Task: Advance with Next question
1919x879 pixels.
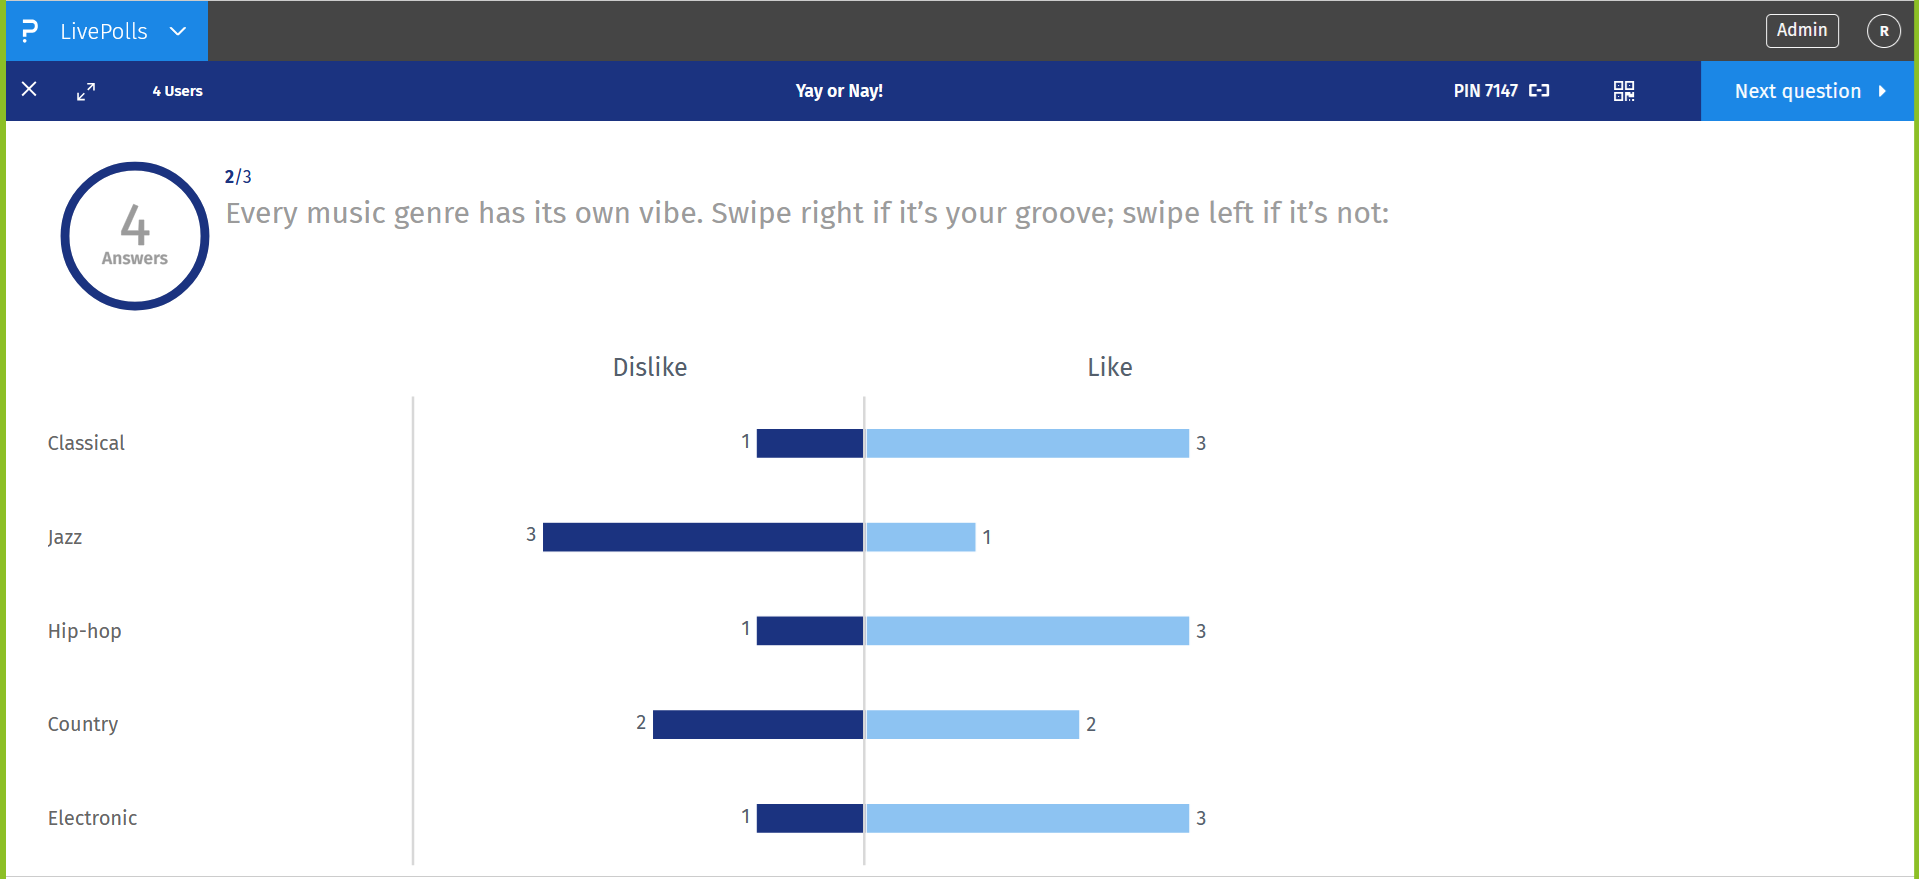Action: tap(1796, 90)
